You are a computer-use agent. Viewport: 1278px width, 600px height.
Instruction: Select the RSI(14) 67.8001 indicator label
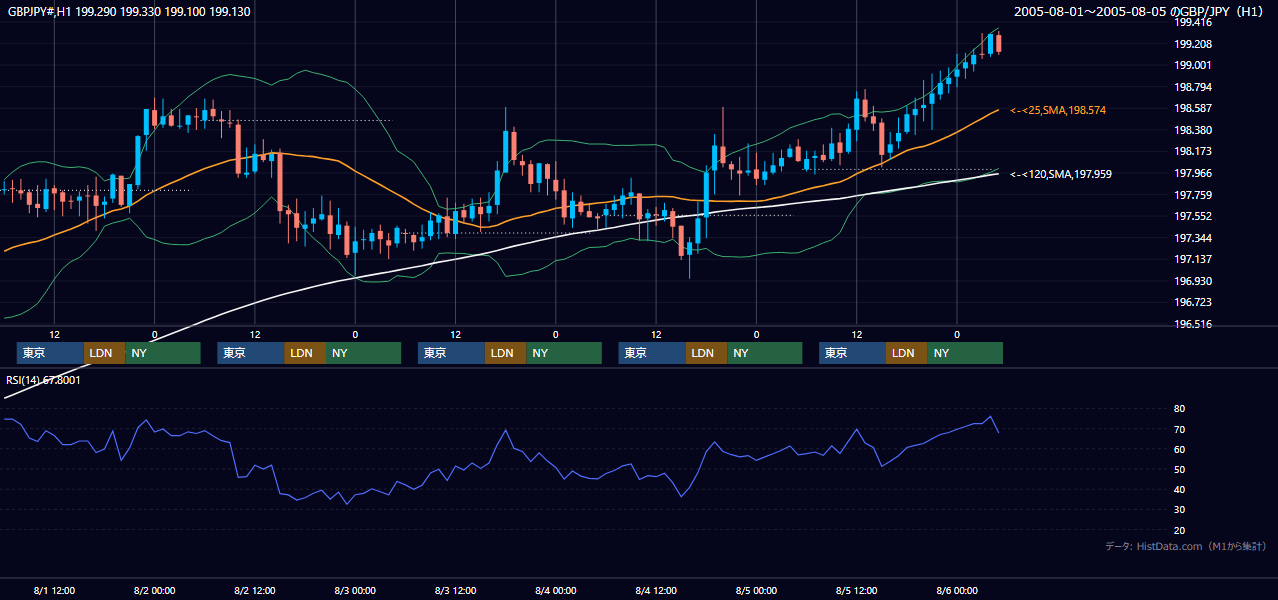(44, 380)
